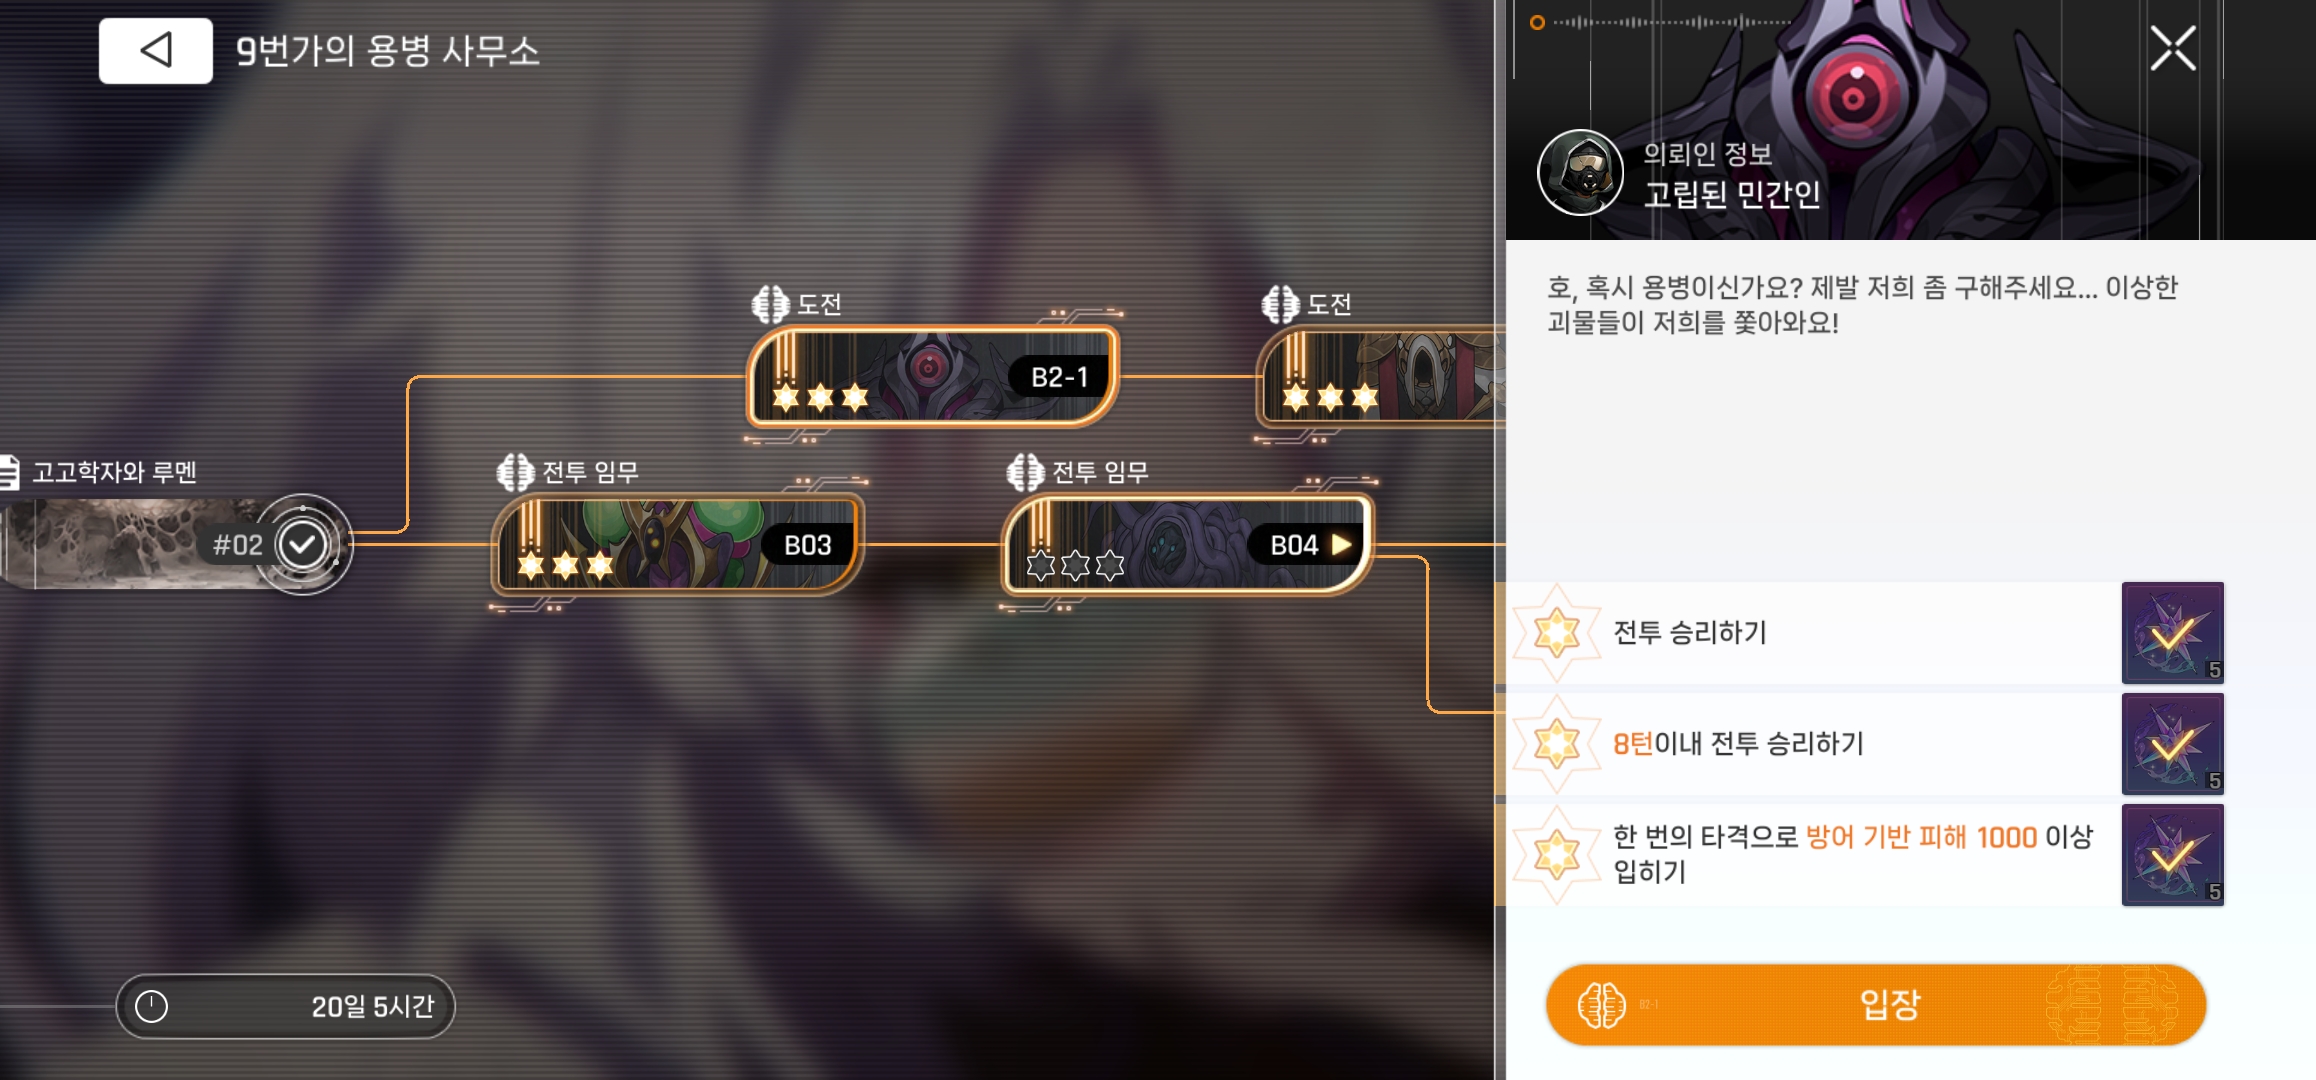Select combat mission stage B04
Screen dimensions: 2316x1080
tap(1187, 545)
